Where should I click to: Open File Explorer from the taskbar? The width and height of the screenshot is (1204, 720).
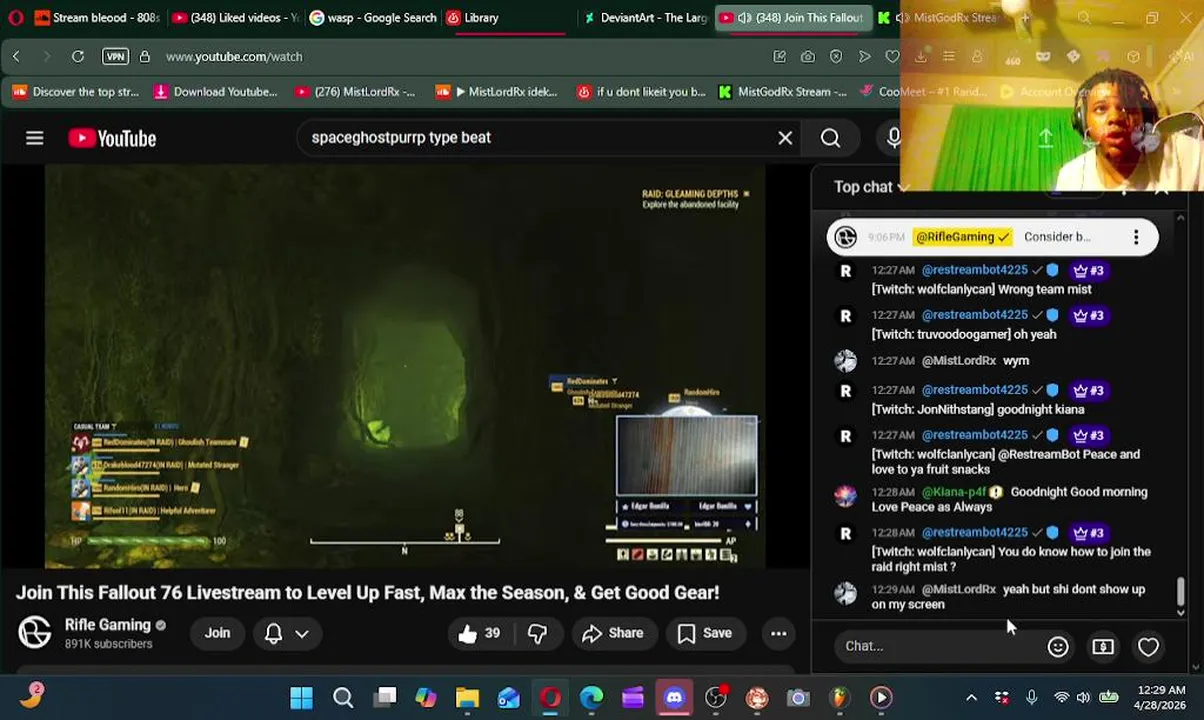467,697
